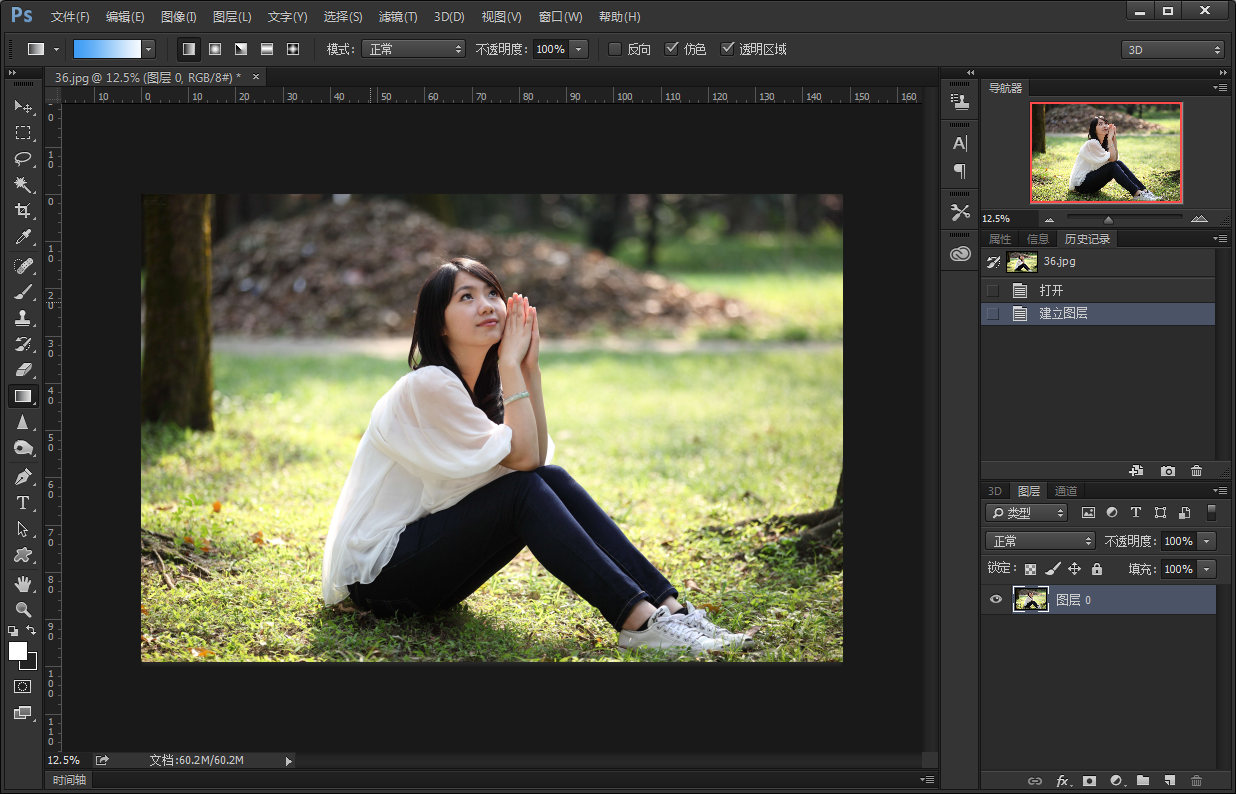Viewport: 1236px width, 794px height.
Task: Select the Eyedropper tool
Action: tap(22, 237)
